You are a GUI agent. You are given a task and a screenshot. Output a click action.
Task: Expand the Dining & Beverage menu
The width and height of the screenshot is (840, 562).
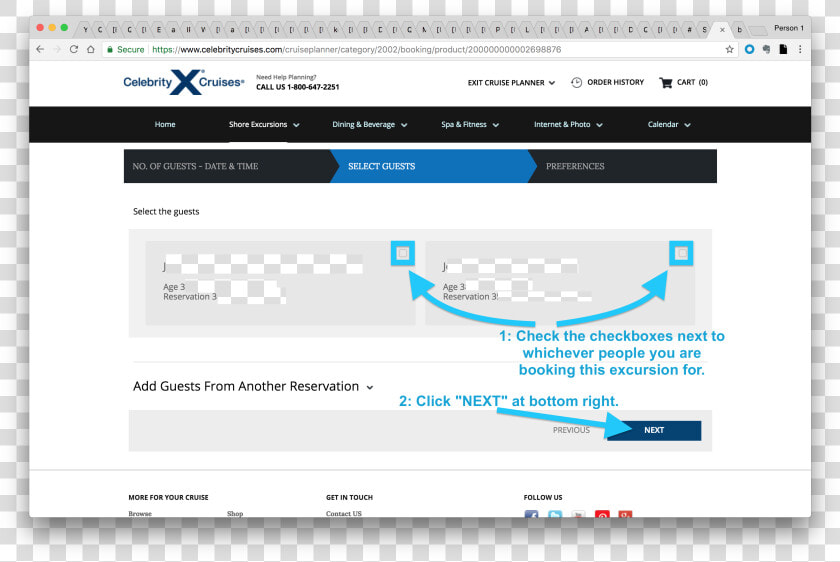click(370, 124)
